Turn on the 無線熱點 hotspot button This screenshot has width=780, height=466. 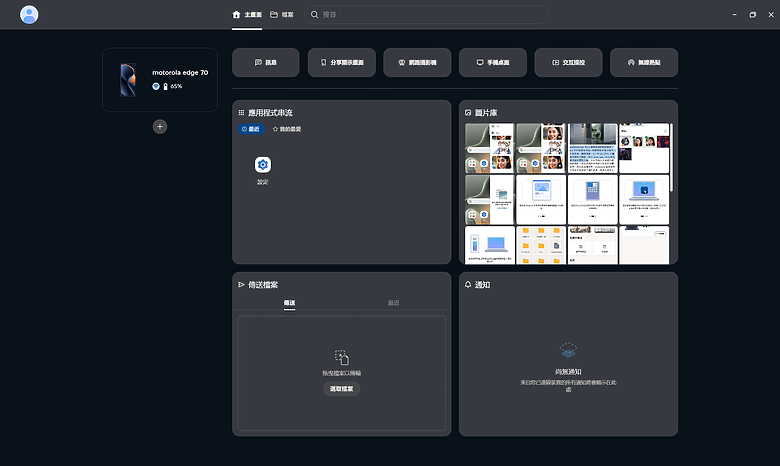(x=644, y=62)
